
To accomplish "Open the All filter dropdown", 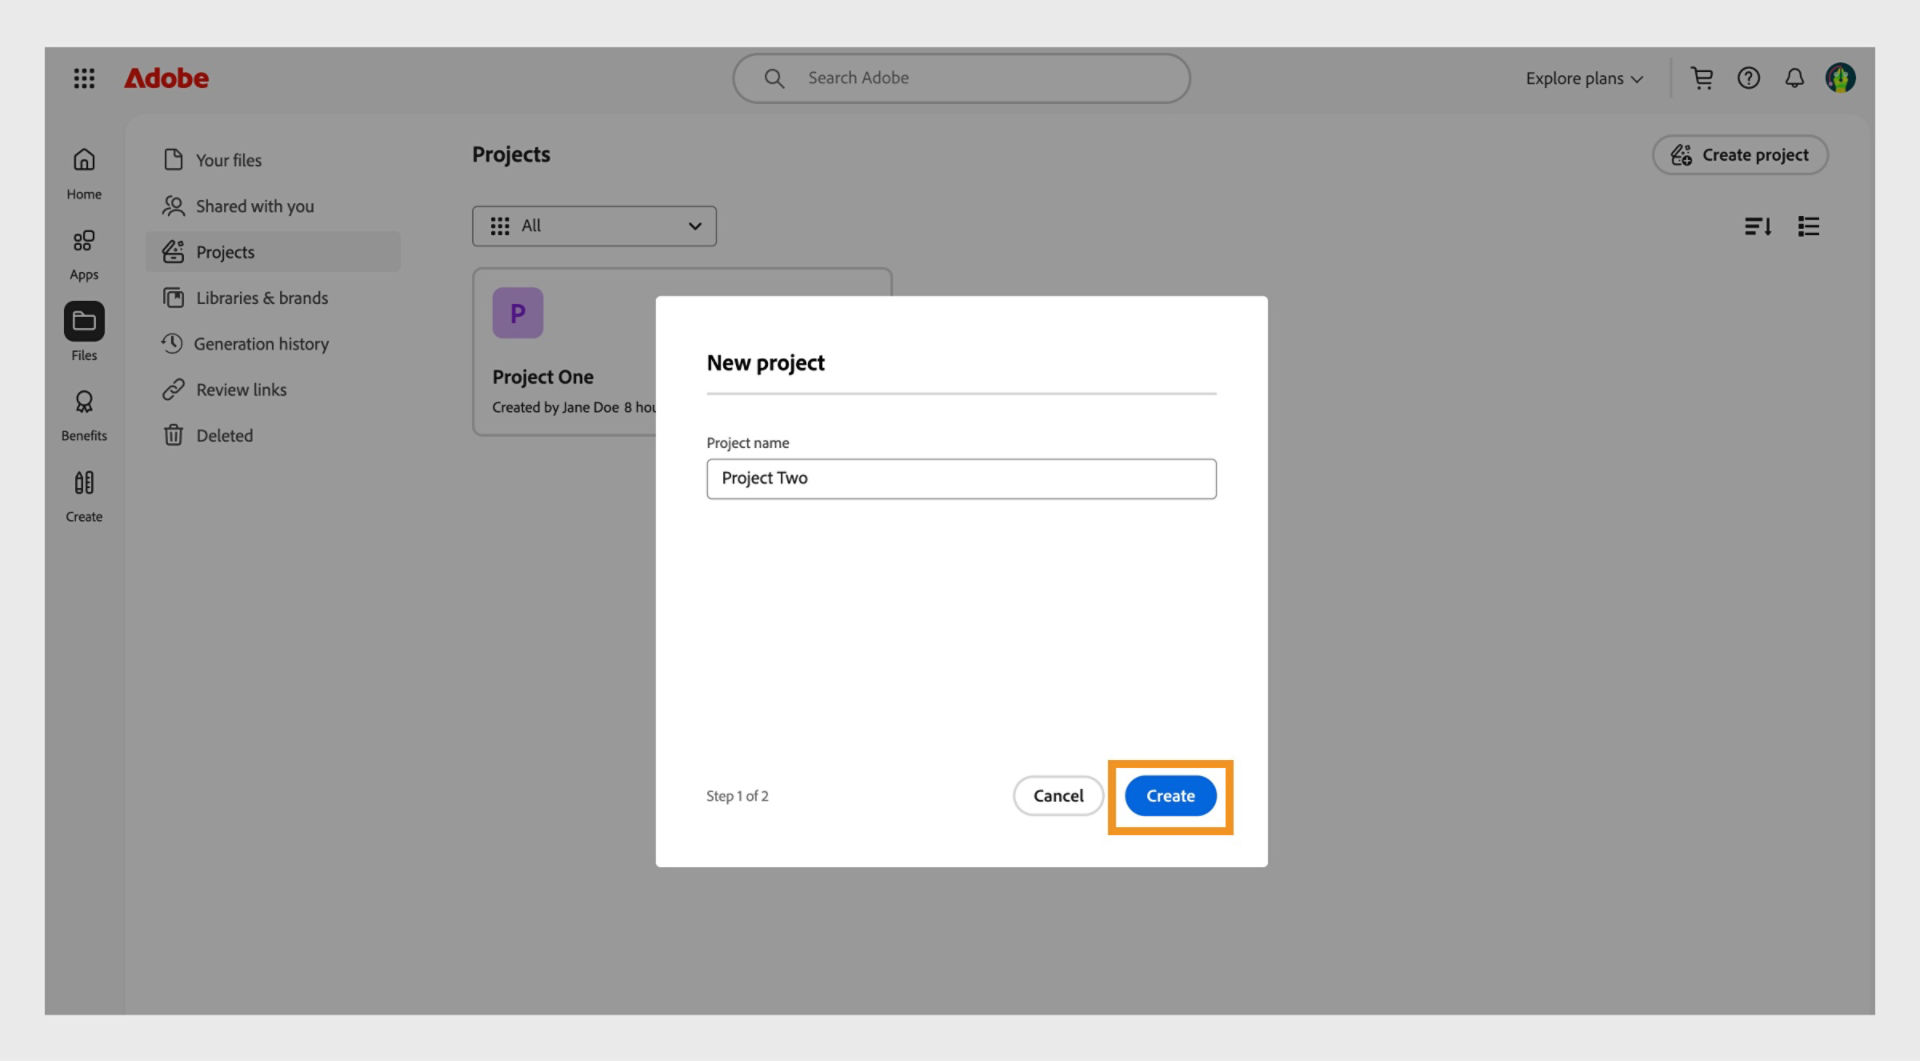I will [594, 226].
